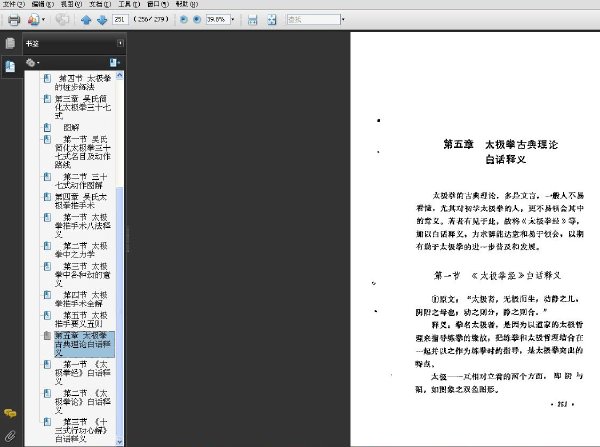Click the bookmarks scrollbar down arrow
Image resolution: width=600 pixels, height=447 pixels.
click(120, 441)
